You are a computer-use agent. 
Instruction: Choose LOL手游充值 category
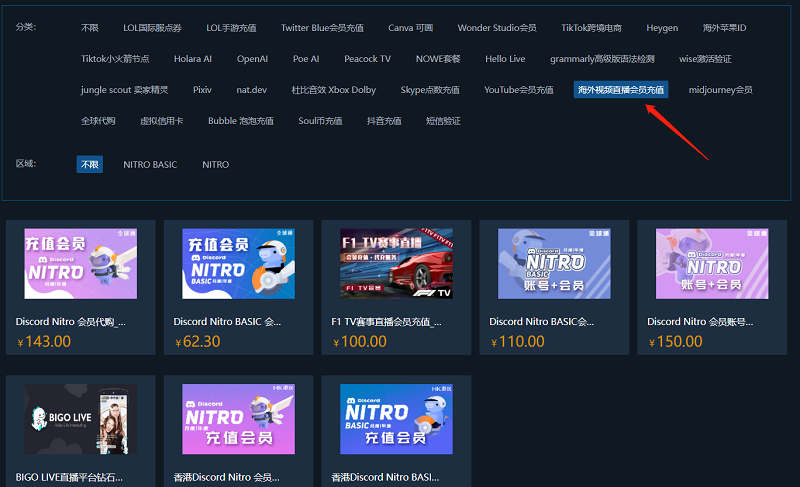click(x=231, y=28)
